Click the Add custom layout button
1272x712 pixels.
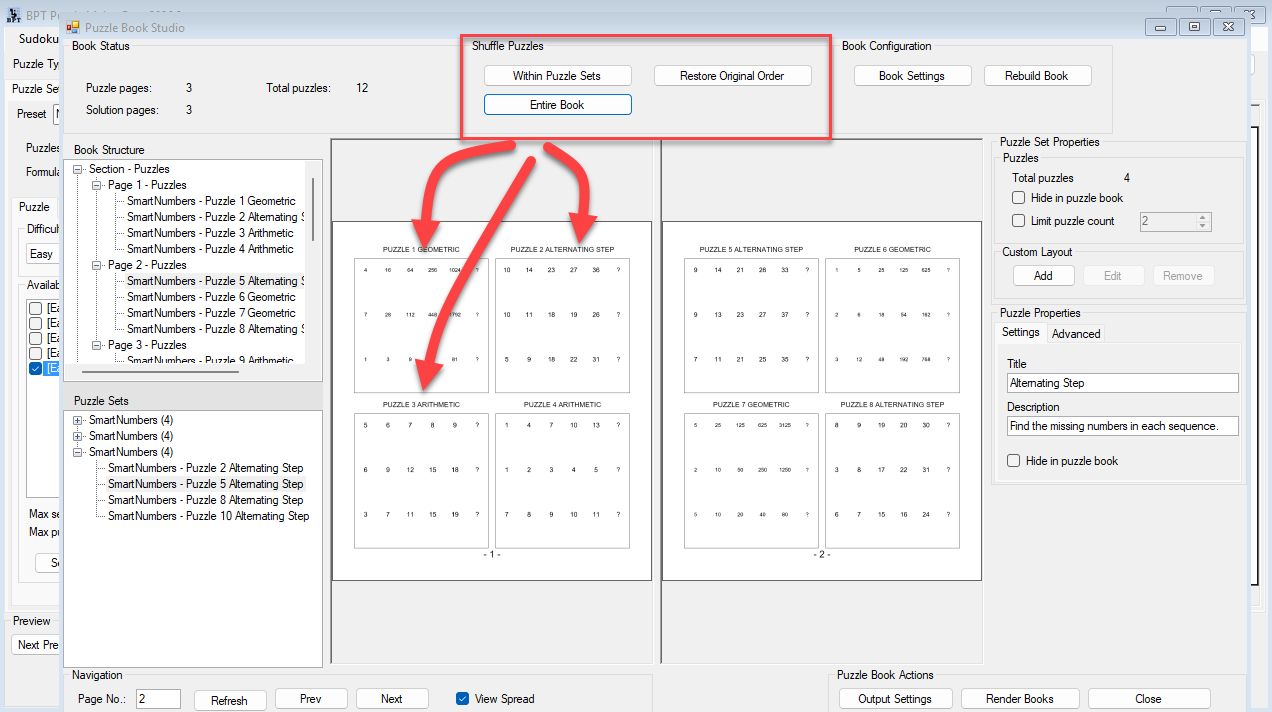(1043, 276)
